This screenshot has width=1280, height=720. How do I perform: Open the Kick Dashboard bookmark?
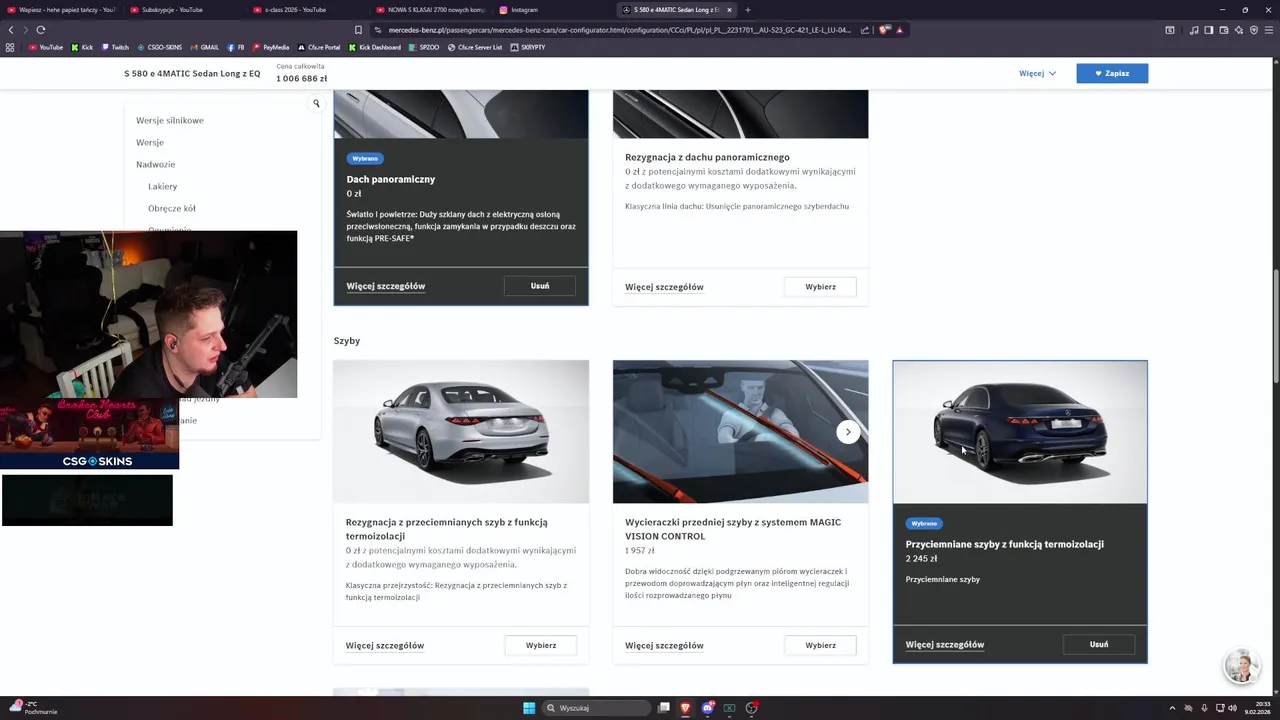click(x=374, y=47)
